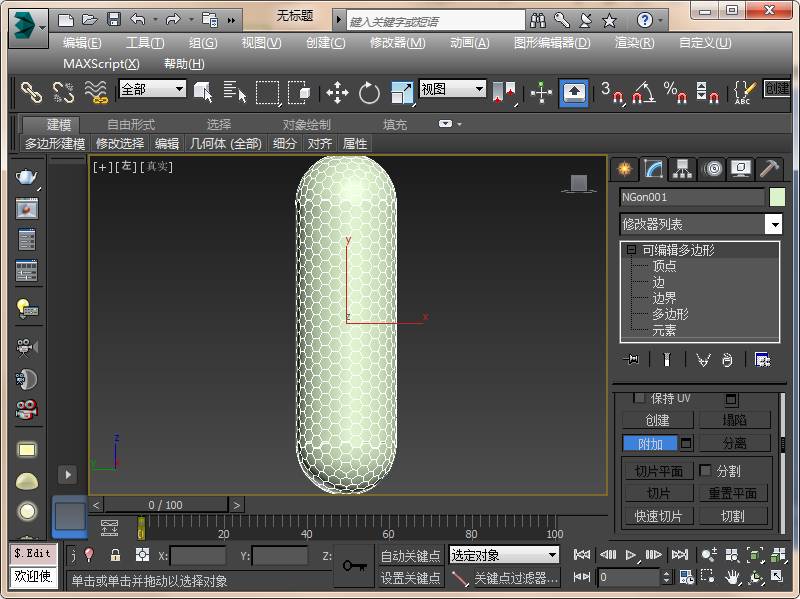Activate the Select Object tool
Image resolution: width=800 pixels, height=599 pixels.
tap(204, 92)
